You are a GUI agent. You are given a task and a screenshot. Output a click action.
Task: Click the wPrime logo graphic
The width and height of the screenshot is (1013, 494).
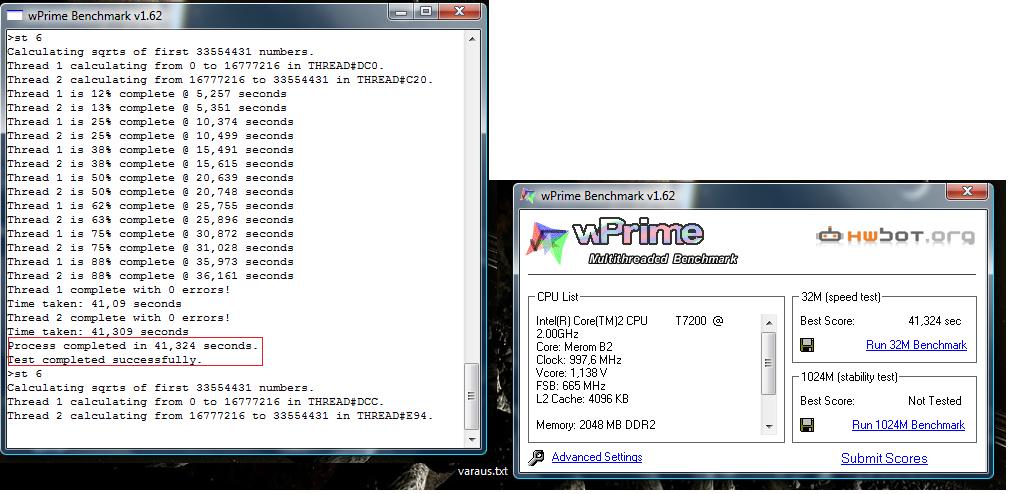(x=632, y=242)
